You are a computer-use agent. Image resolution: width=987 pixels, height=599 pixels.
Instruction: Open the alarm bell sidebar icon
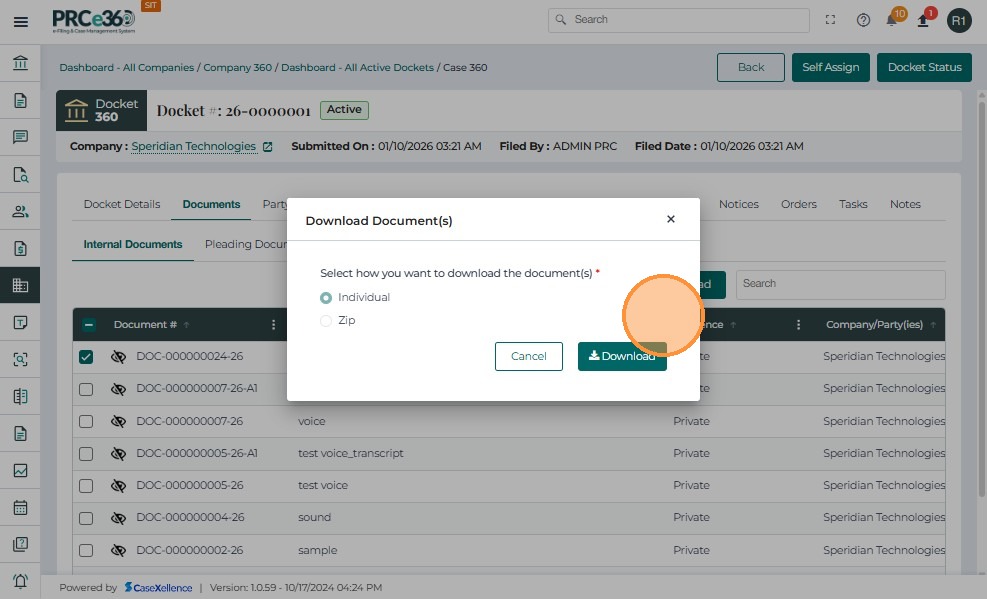click(20, 581)
